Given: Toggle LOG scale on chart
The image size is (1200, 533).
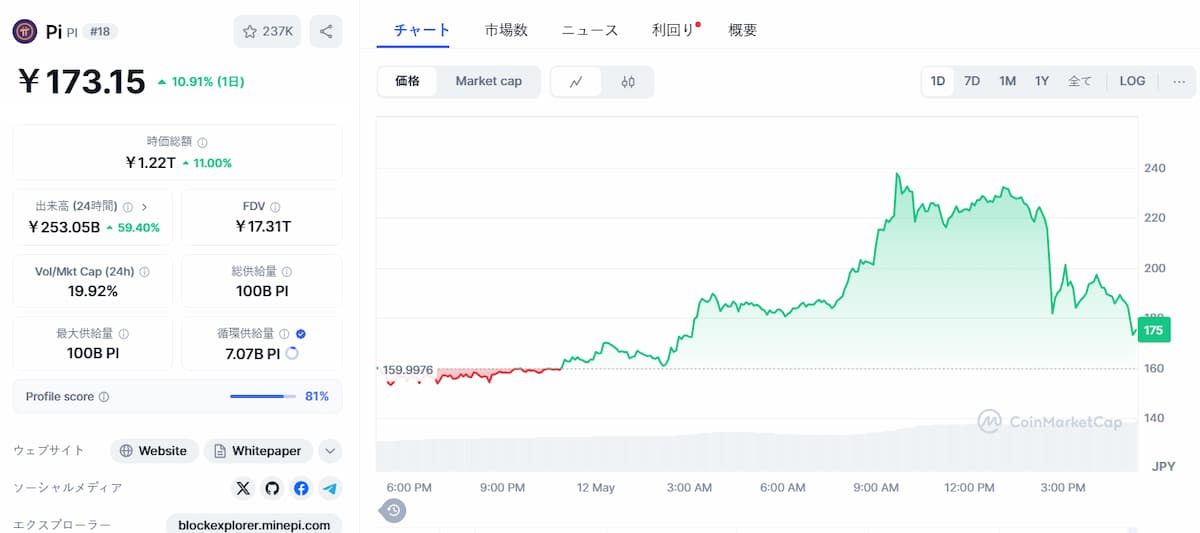Looking at the screenshot, I should (1132, 81).
